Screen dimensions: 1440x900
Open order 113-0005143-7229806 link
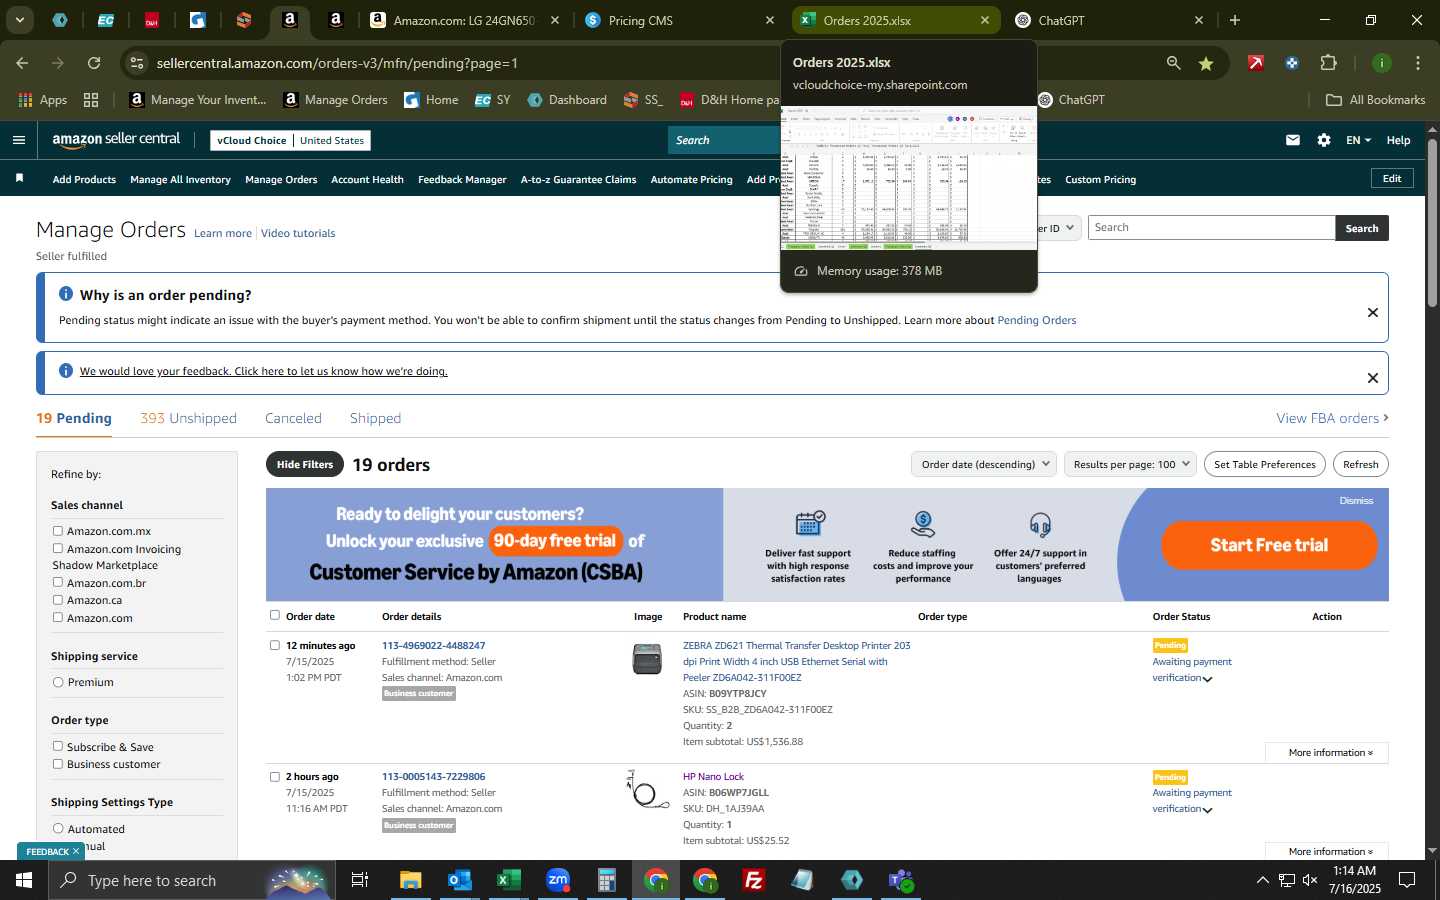coord(433,776)
